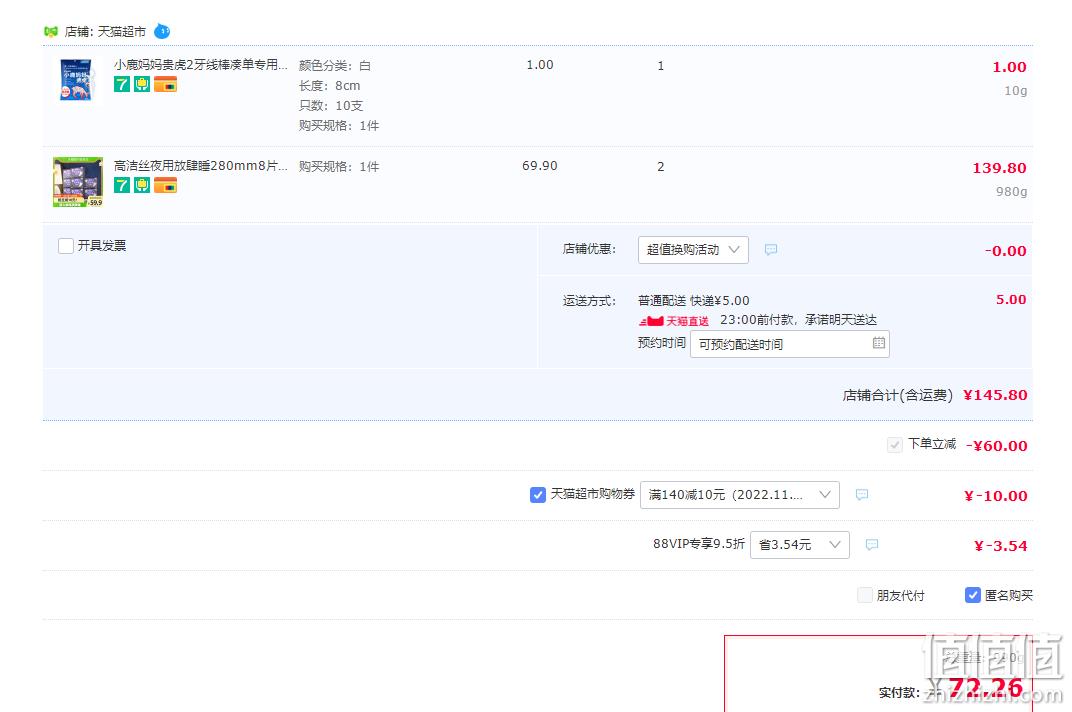Click the 980g weight text

(1011, 192)
